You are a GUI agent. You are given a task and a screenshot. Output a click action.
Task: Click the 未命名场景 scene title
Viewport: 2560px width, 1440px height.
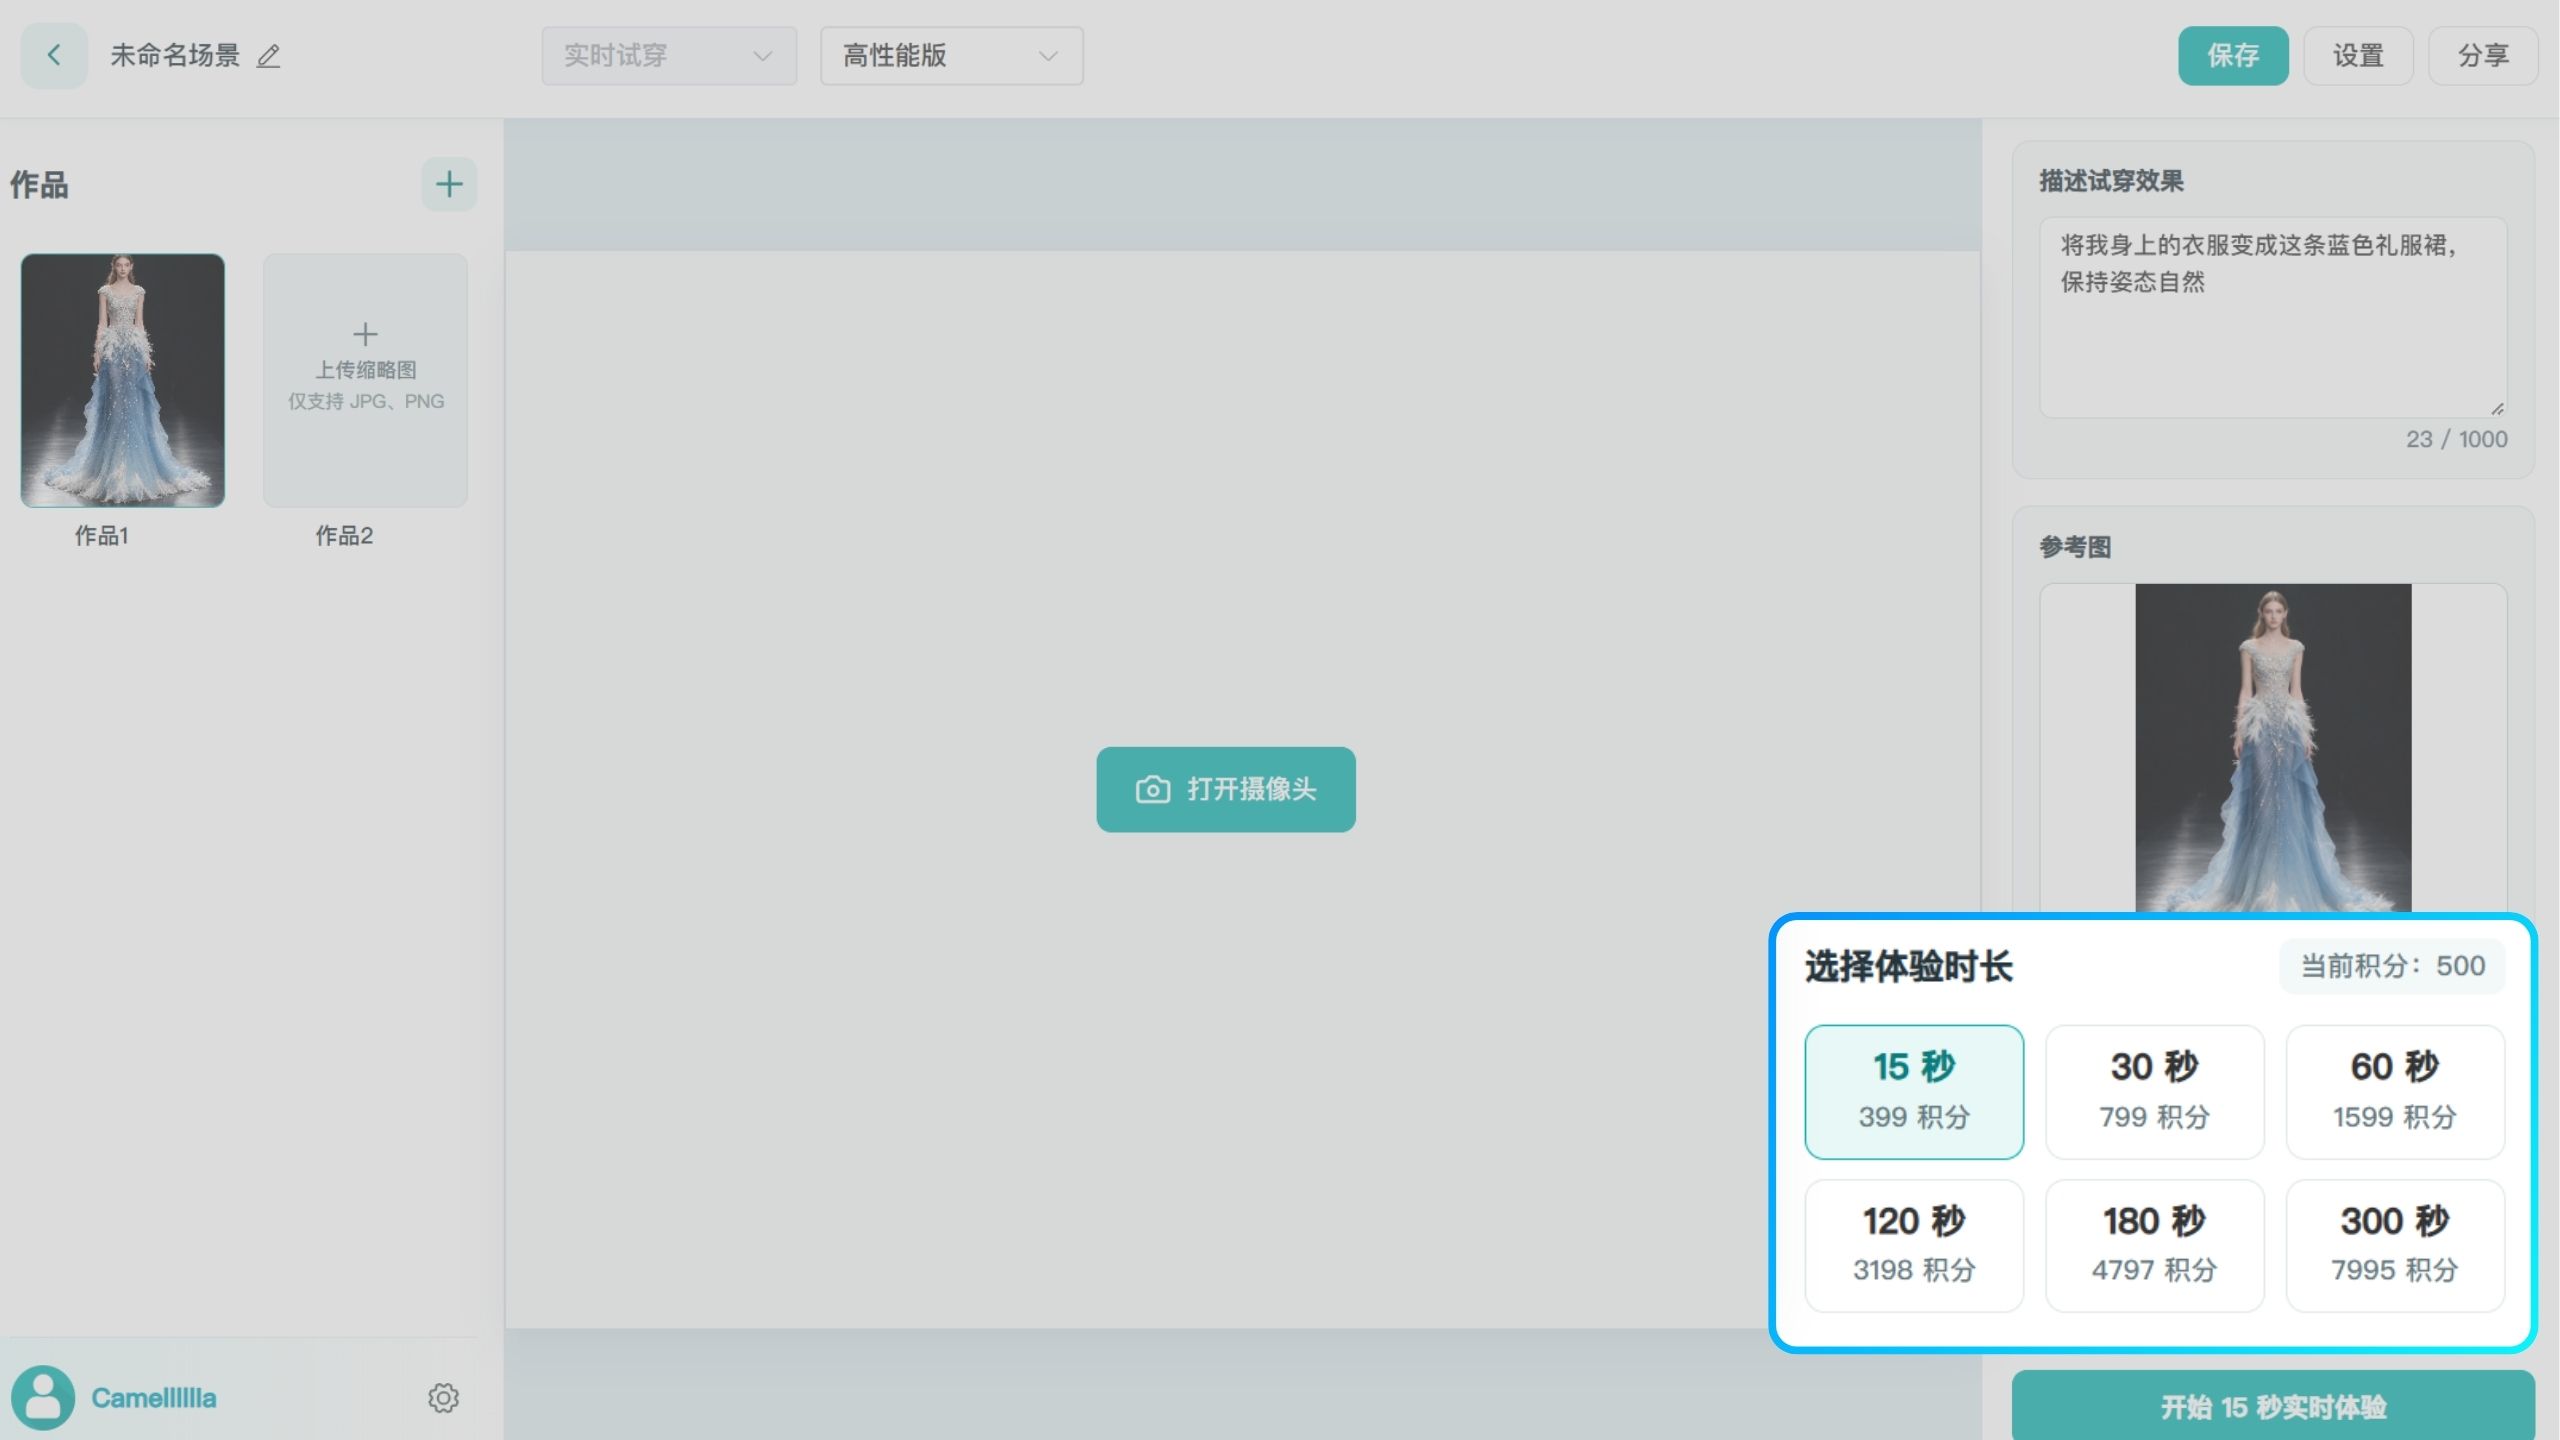(175, 56)
